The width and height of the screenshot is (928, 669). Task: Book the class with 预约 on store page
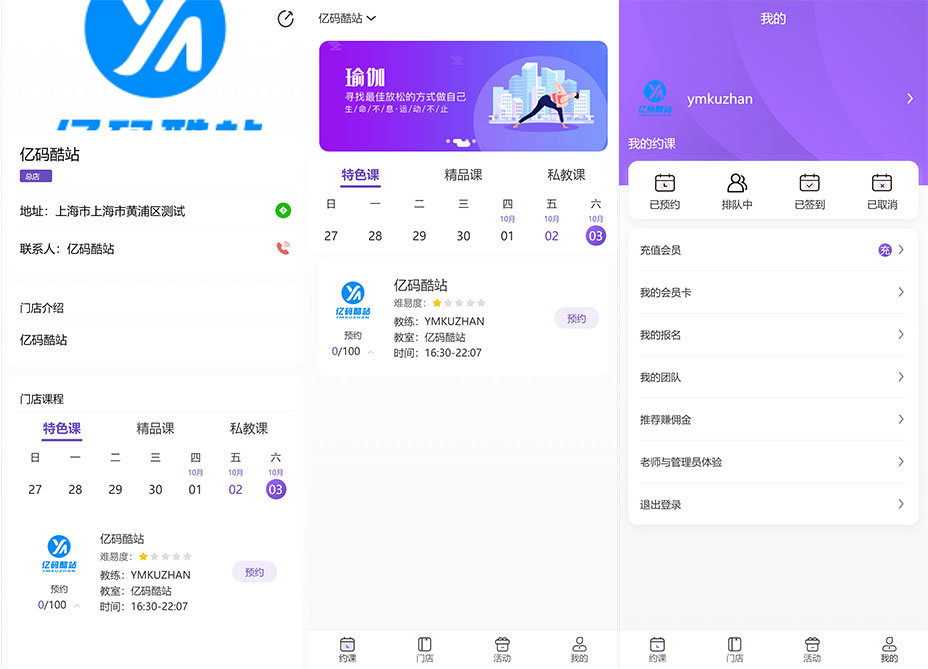[254, 572]
